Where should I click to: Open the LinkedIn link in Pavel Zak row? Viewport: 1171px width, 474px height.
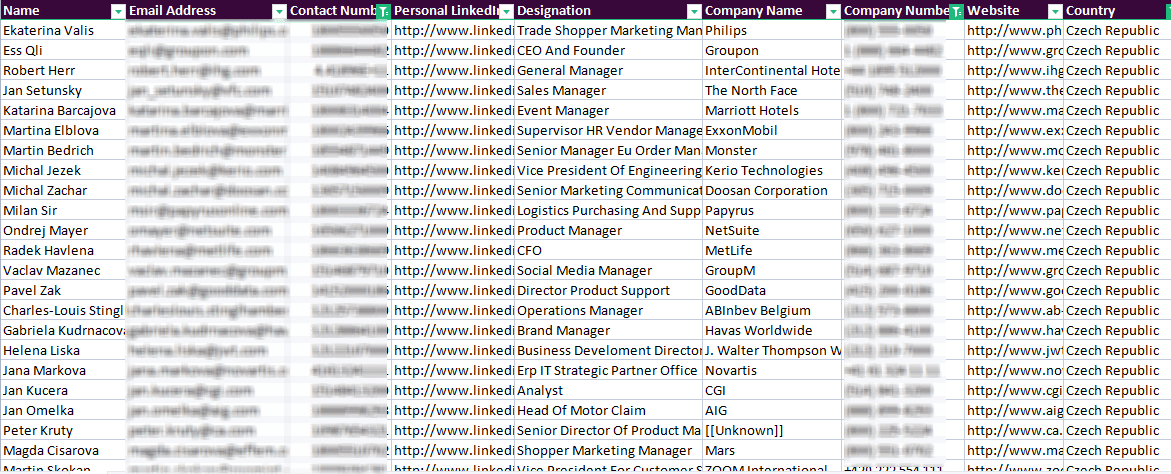(x=453, y=290)
